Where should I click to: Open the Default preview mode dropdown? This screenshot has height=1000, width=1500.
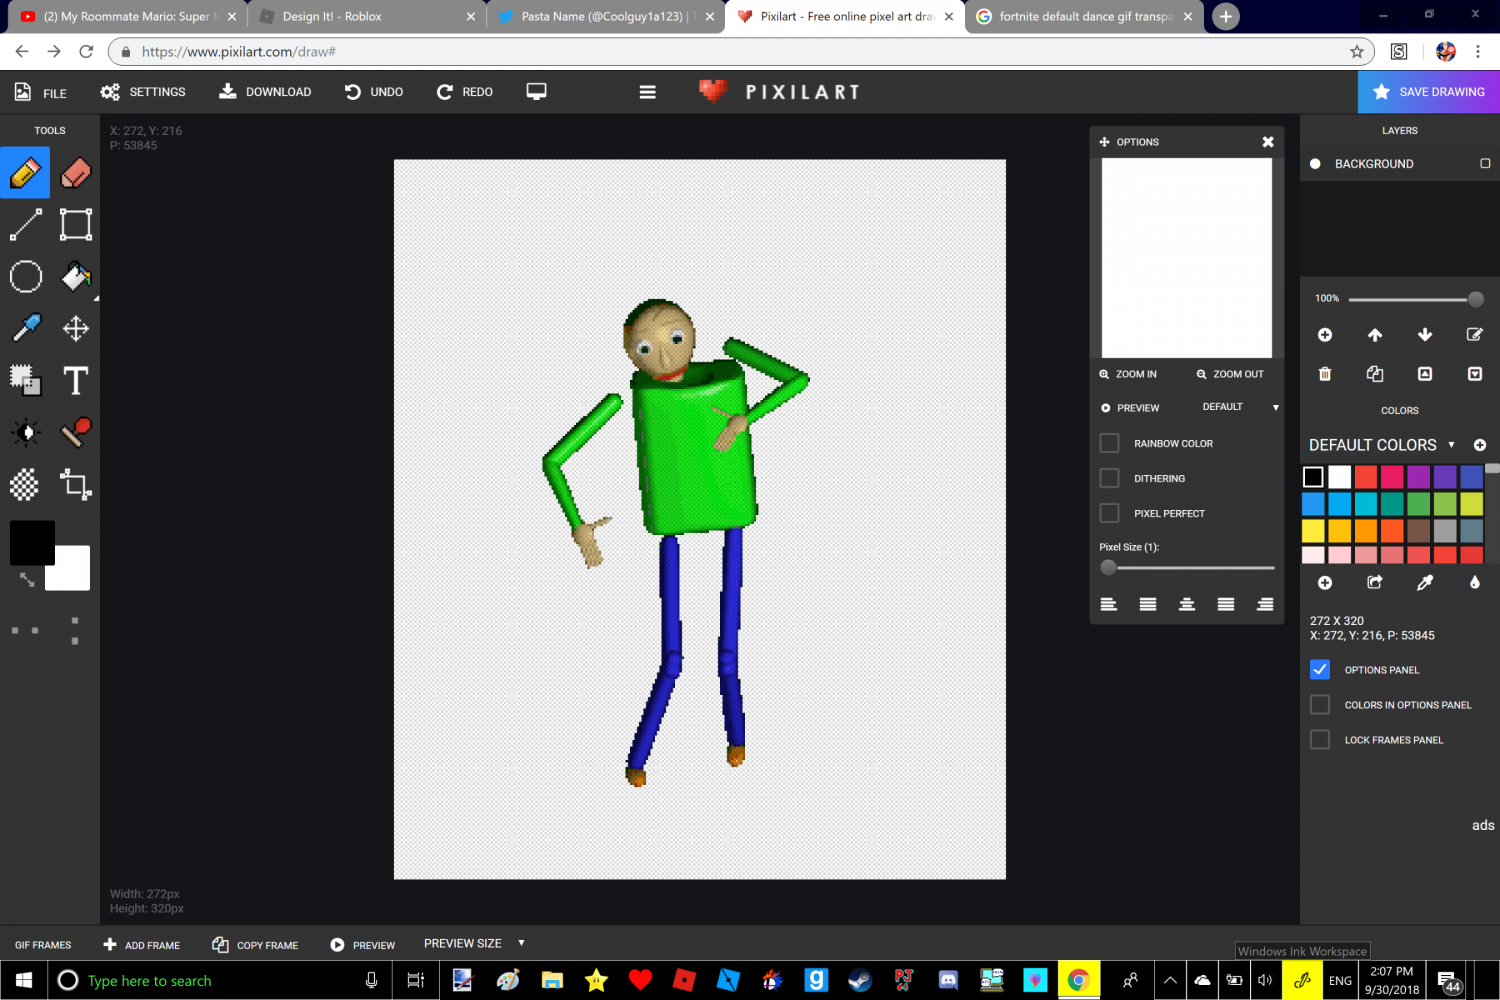[1241, 407]
